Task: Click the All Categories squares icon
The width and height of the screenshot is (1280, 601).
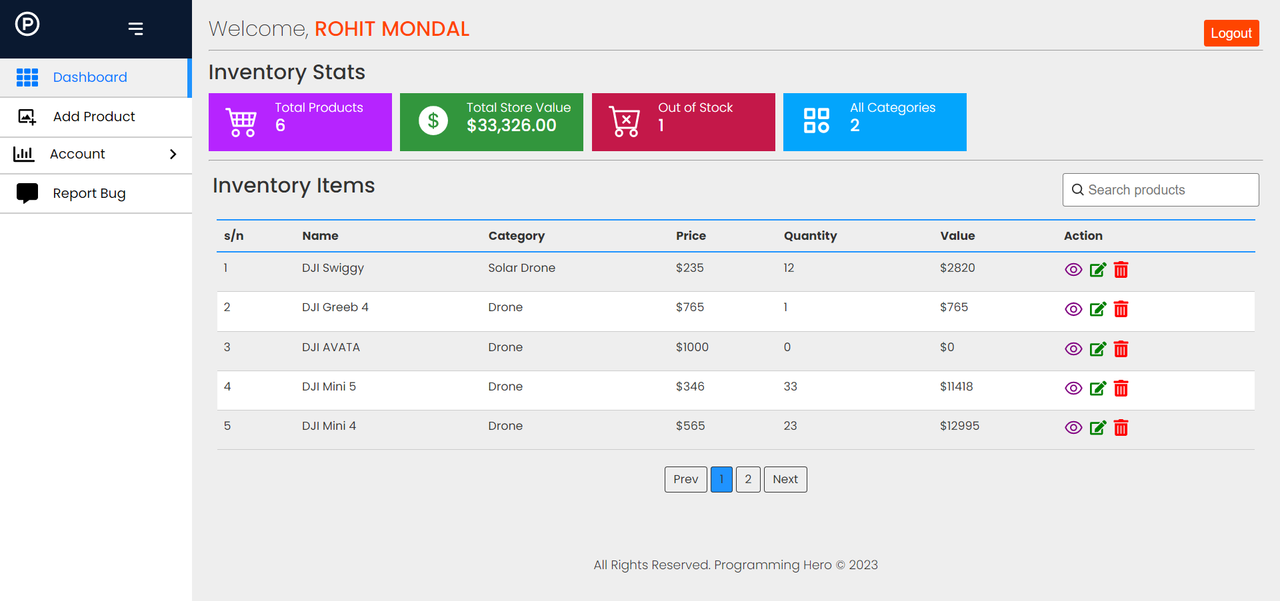Action: pos(817,121)
